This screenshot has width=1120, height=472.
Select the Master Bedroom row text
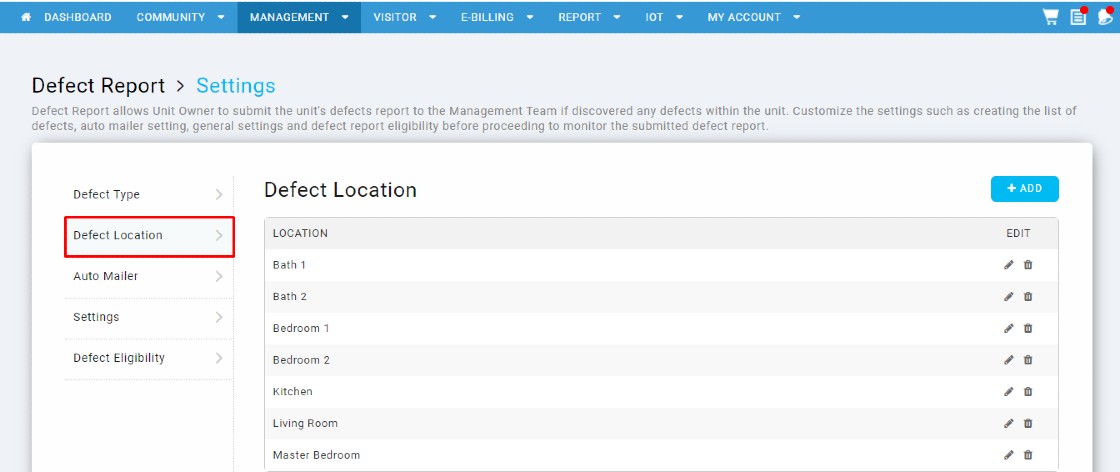point(316,455)
